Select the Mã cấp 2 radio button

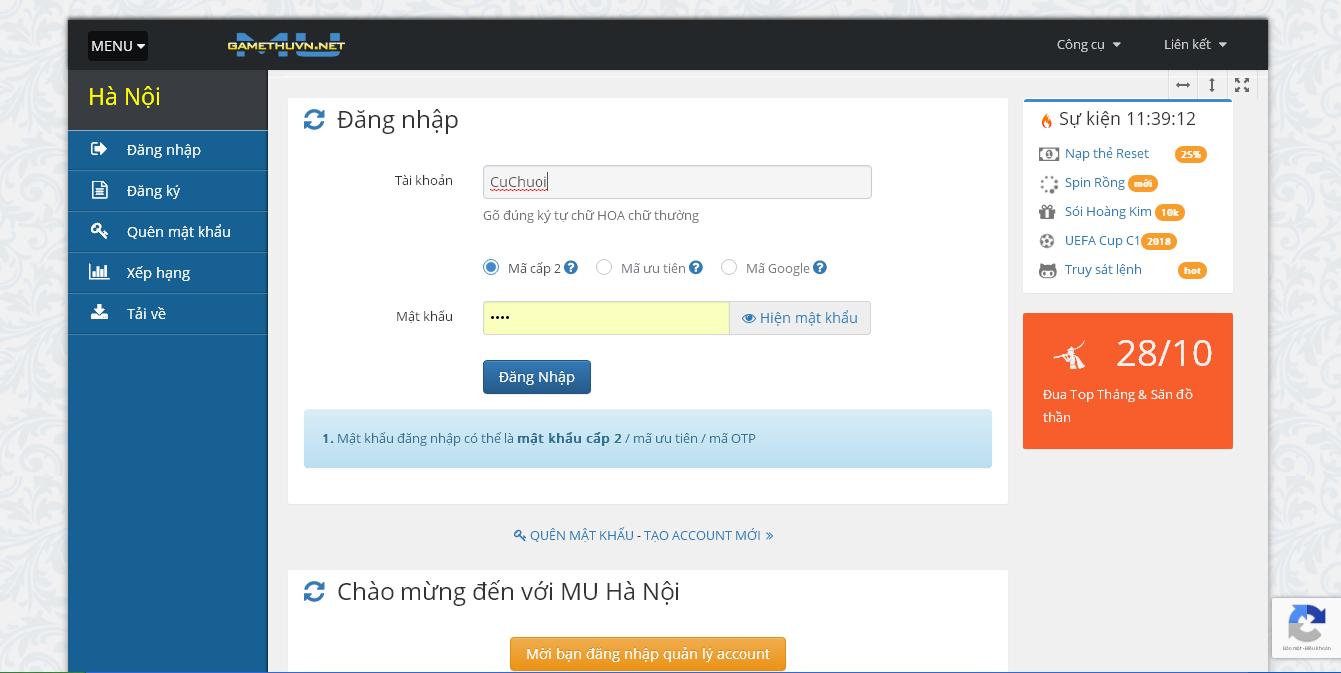[491, 267]
